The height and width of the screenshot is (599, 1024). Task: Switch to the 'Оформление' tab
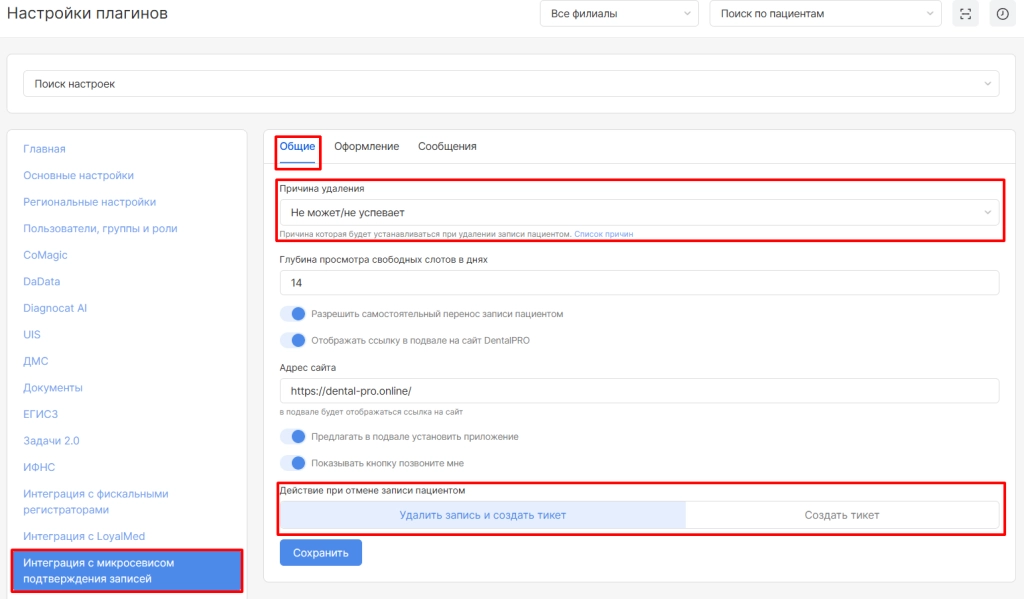pyautogui.click(x=366, y=147)
